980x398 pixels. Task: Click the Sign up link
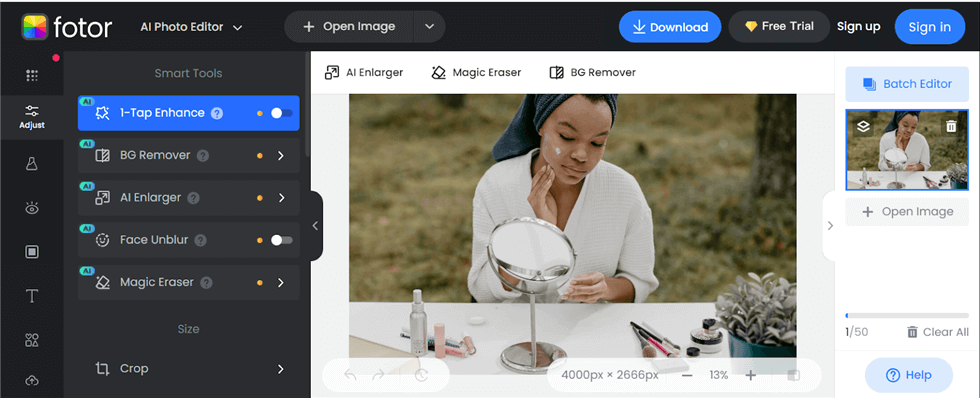click(859, 27)
